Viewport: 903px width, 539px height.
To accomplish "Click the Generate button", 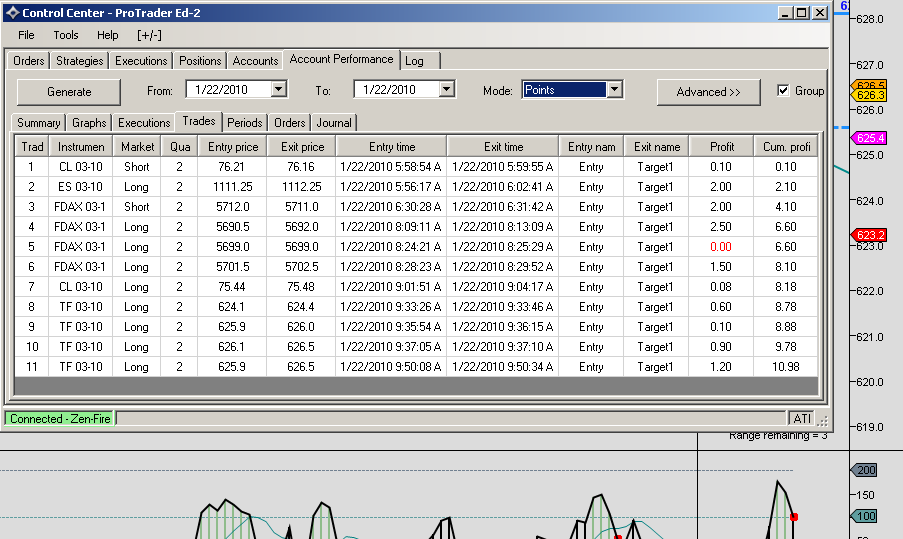I will click(69, 92).
